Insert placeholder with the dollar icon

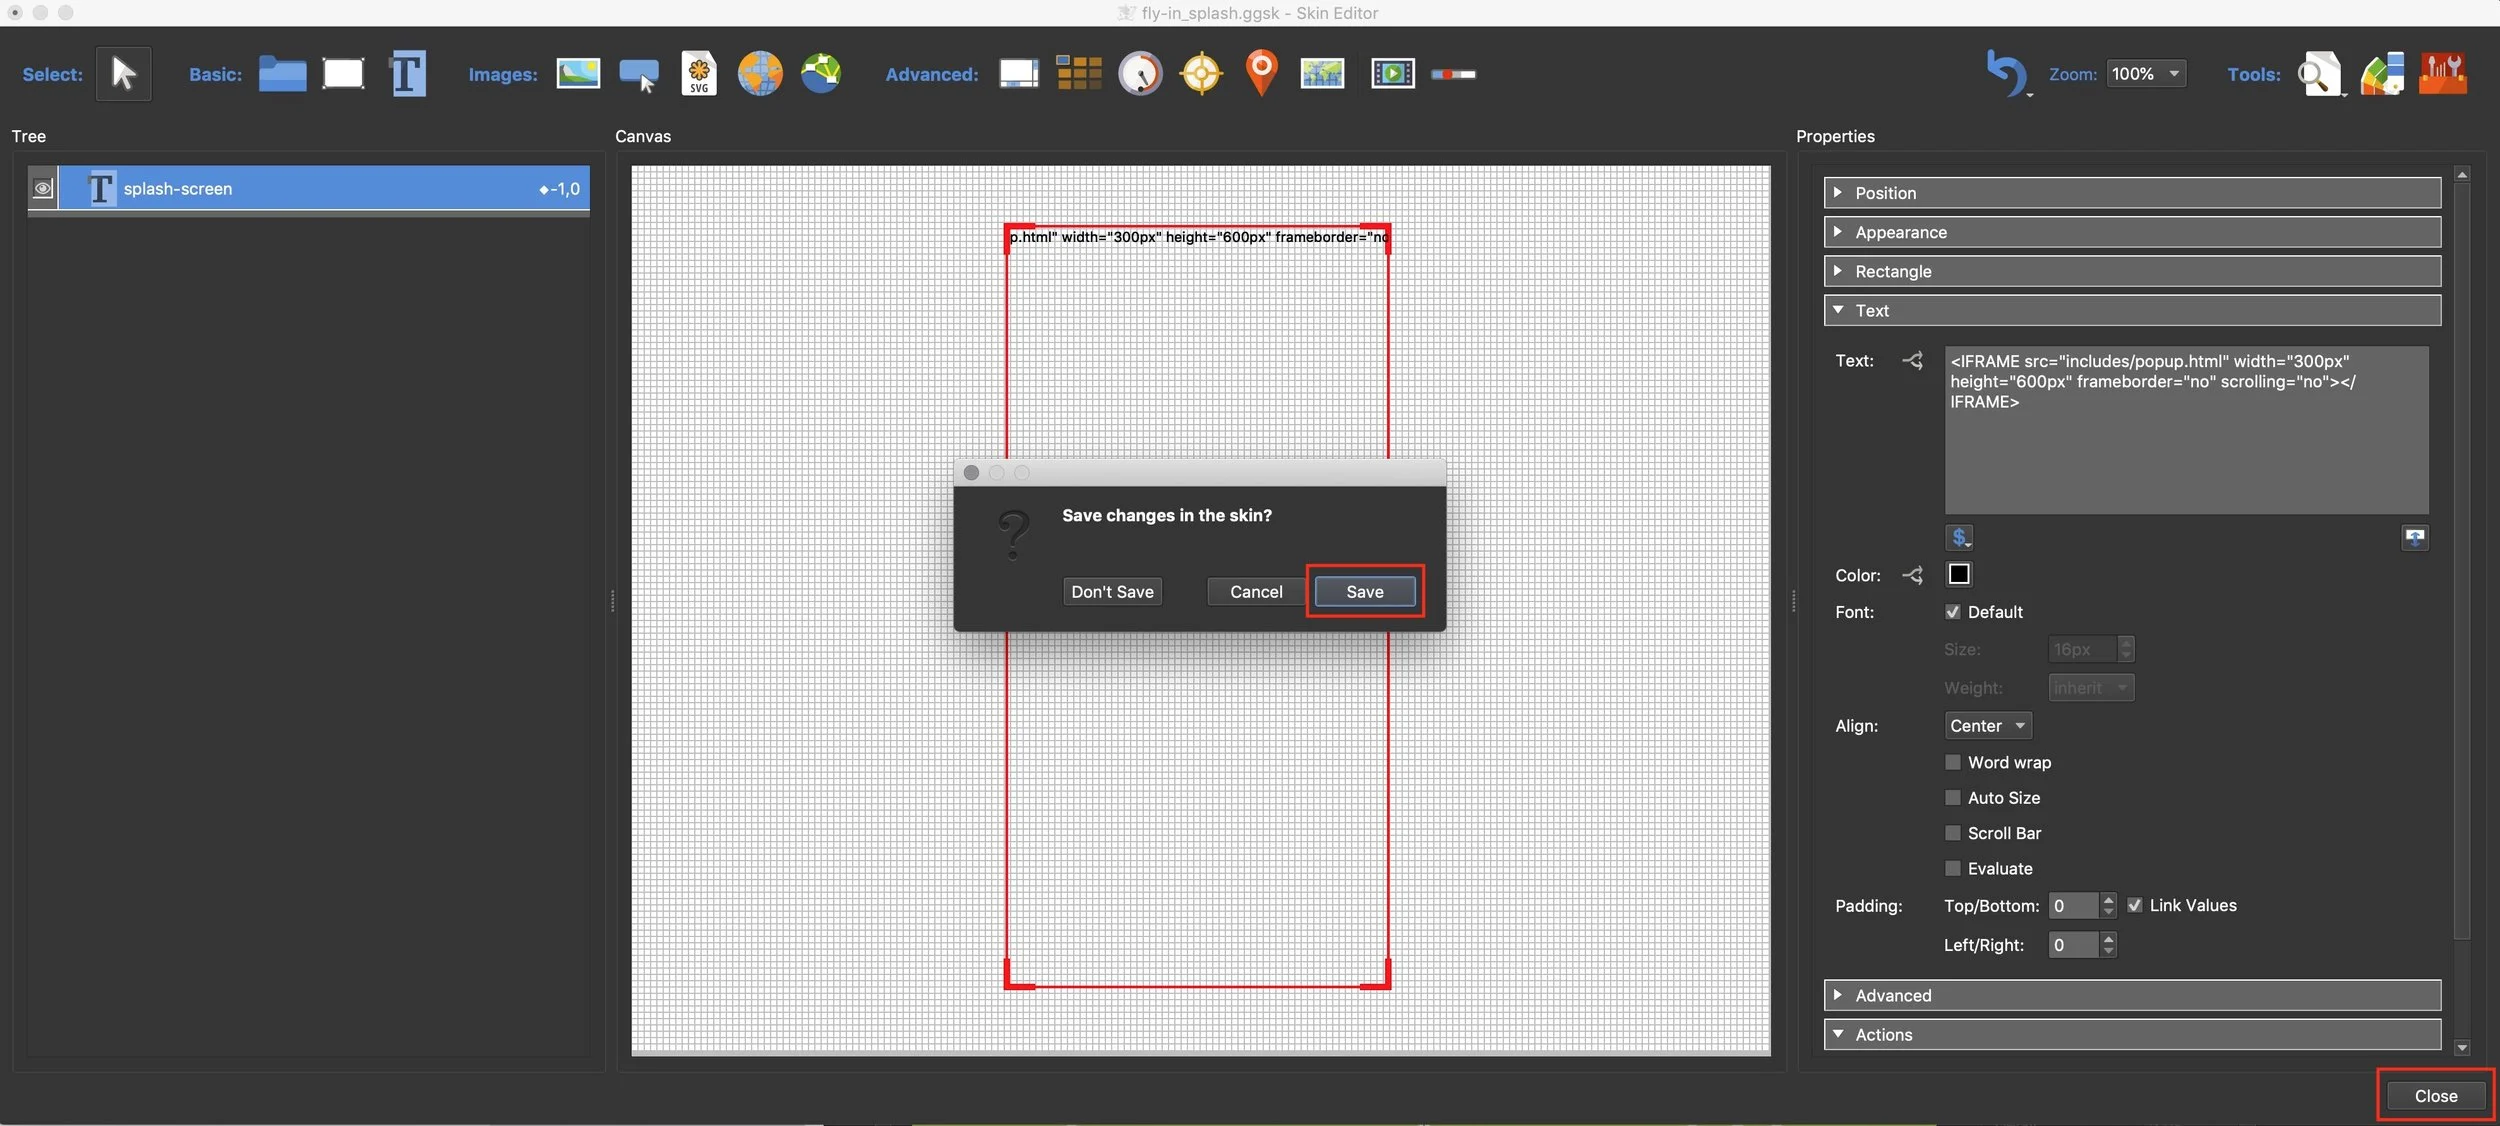click(1959, 537)
